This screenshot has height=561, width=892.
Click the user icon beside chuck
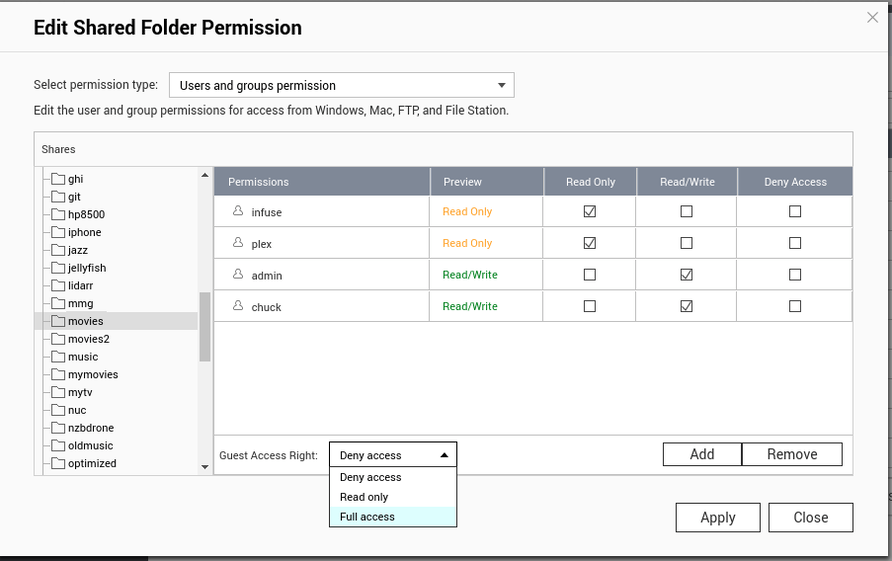point(238,306)
